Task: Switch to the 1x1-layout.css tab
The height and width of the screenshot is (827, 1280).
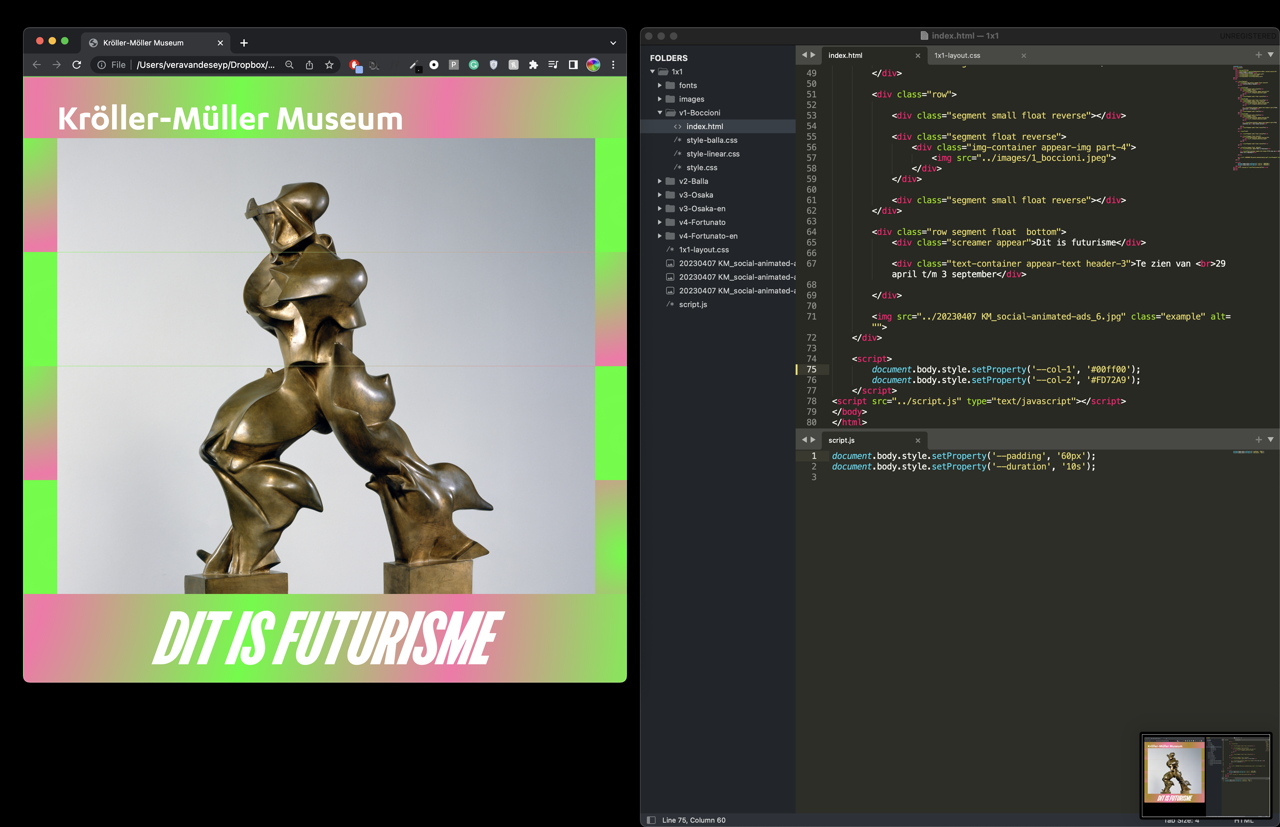Action: click(957, 56)
